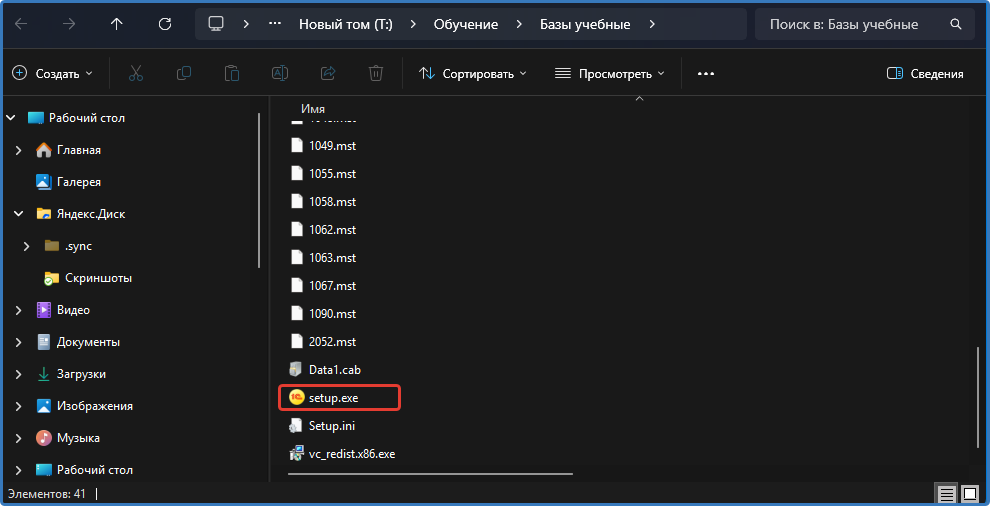The image size is (990, 506).
Task: Select the setup.exe file
Action: [333, 398]
